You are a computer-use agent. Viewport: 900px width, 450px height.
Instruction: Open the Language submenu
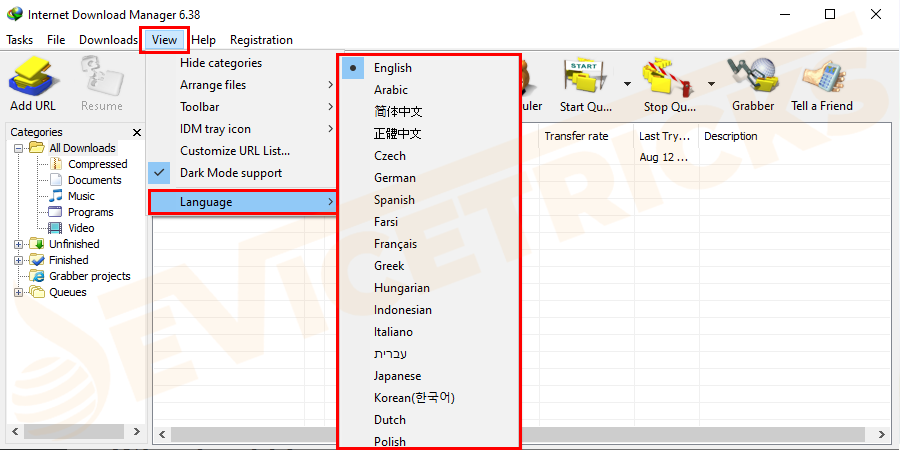point(242,202)
